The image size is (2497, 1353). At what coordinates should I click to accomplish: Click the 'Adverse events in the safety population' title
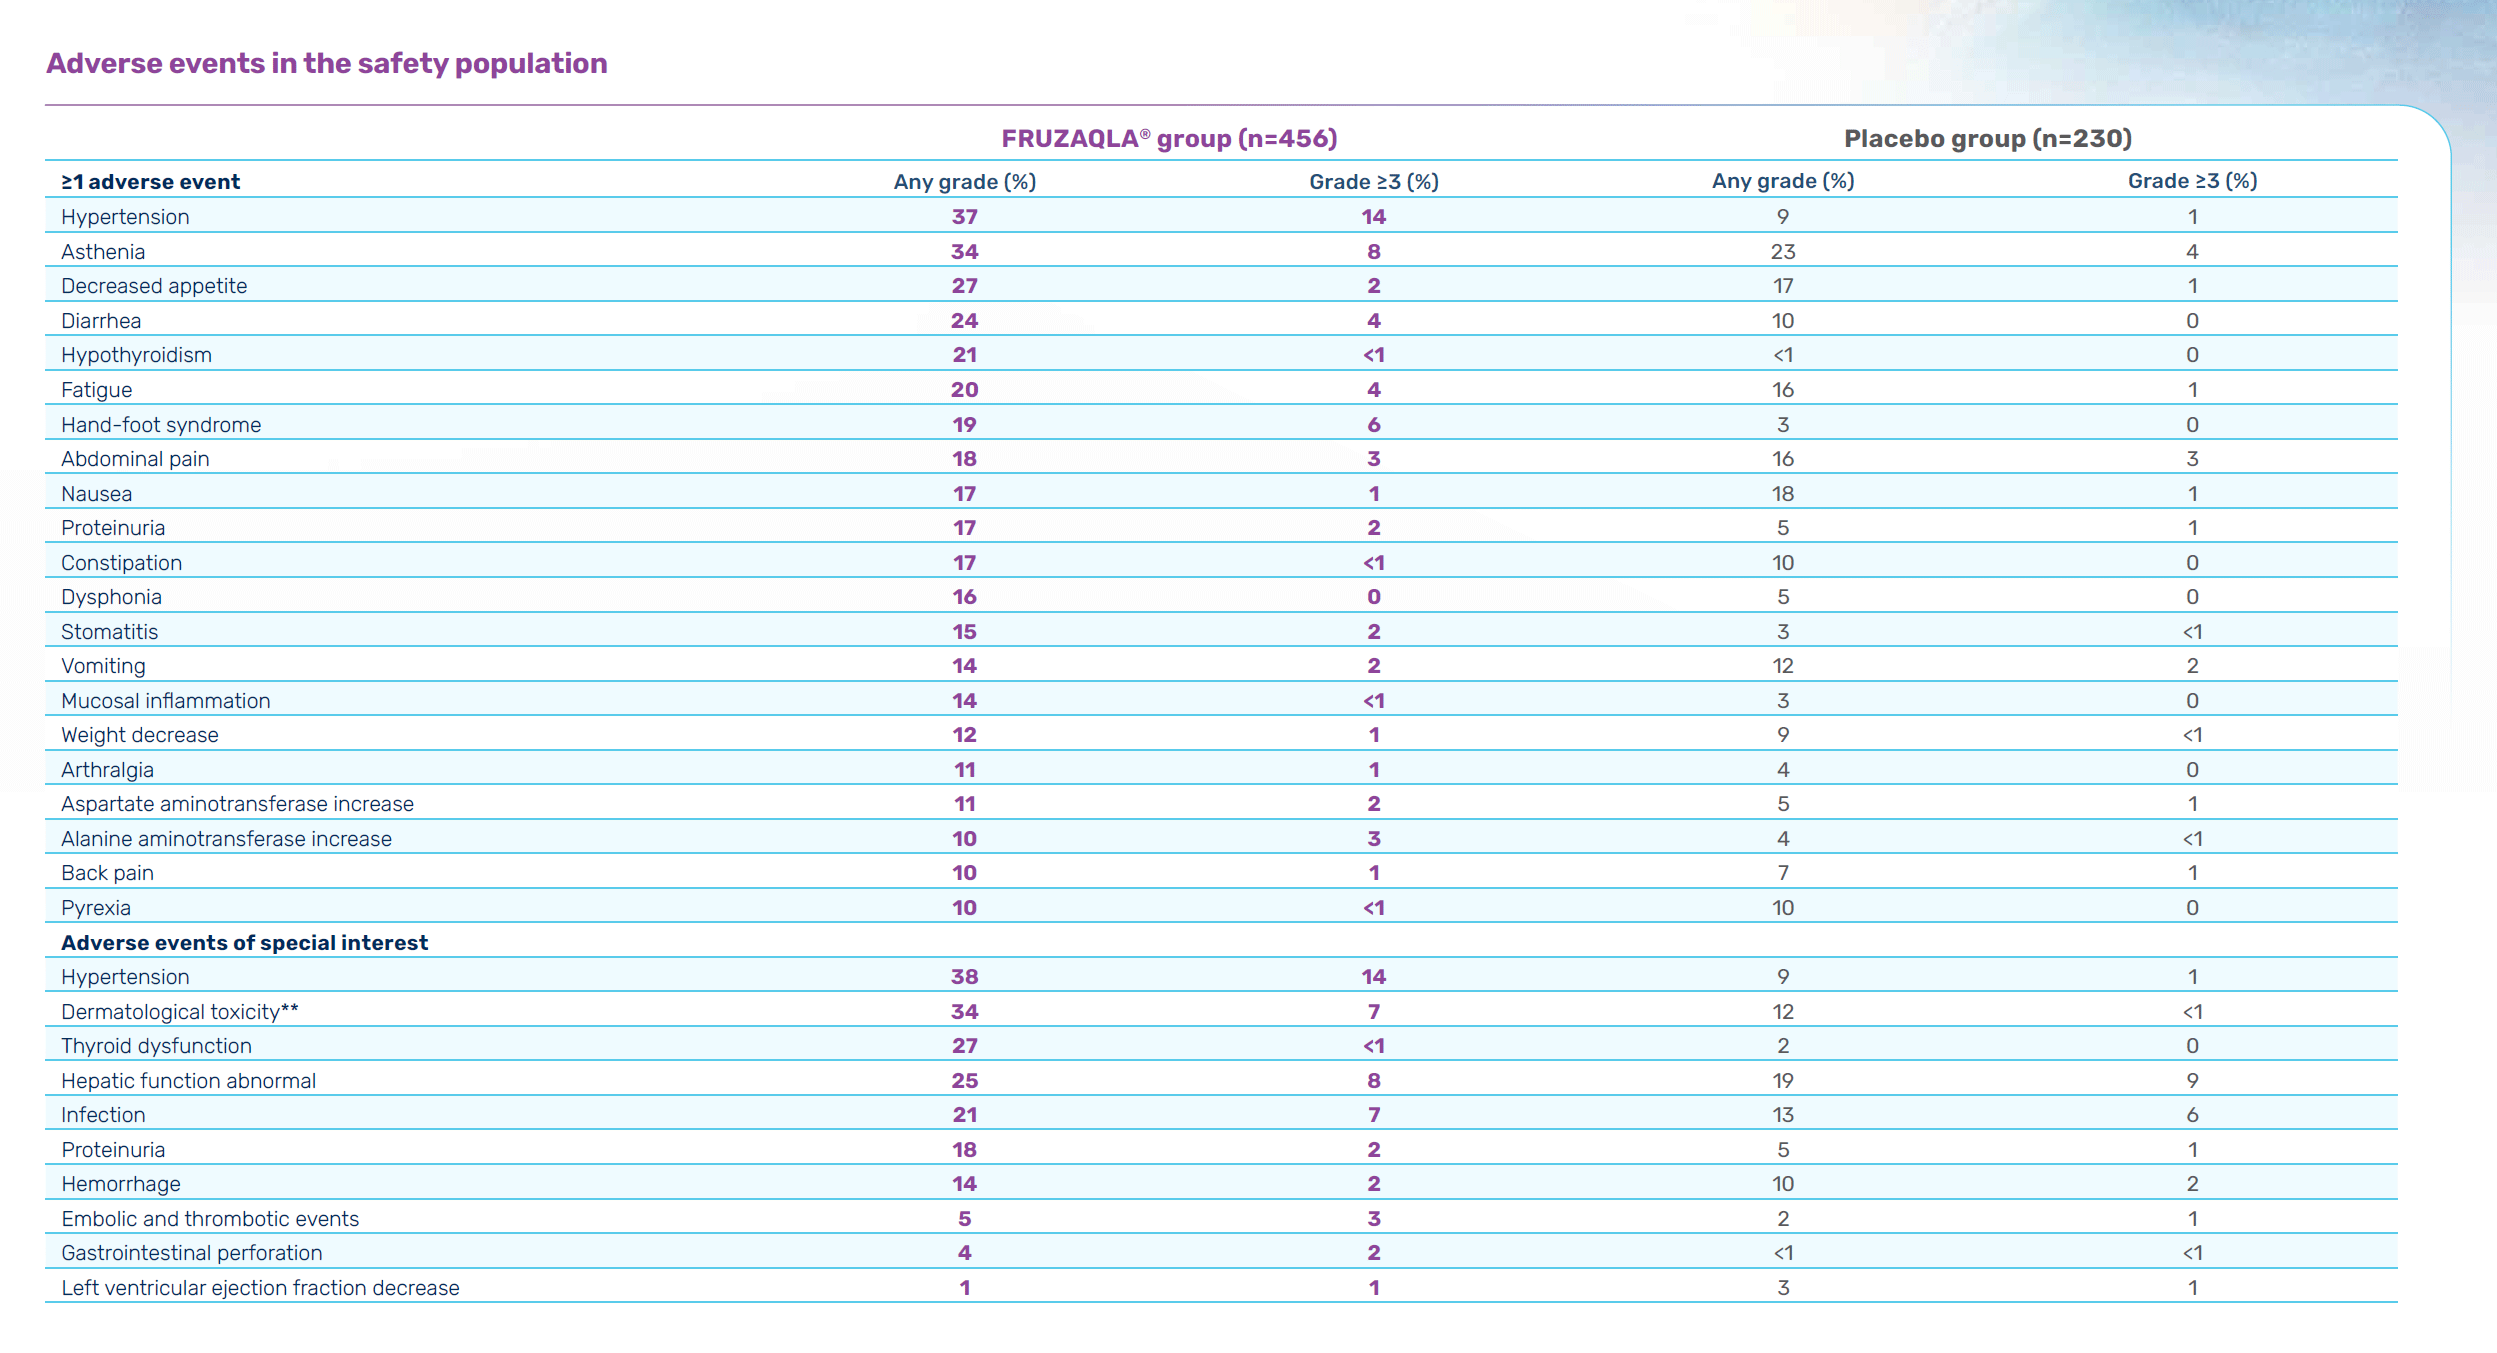click(326, 63)
